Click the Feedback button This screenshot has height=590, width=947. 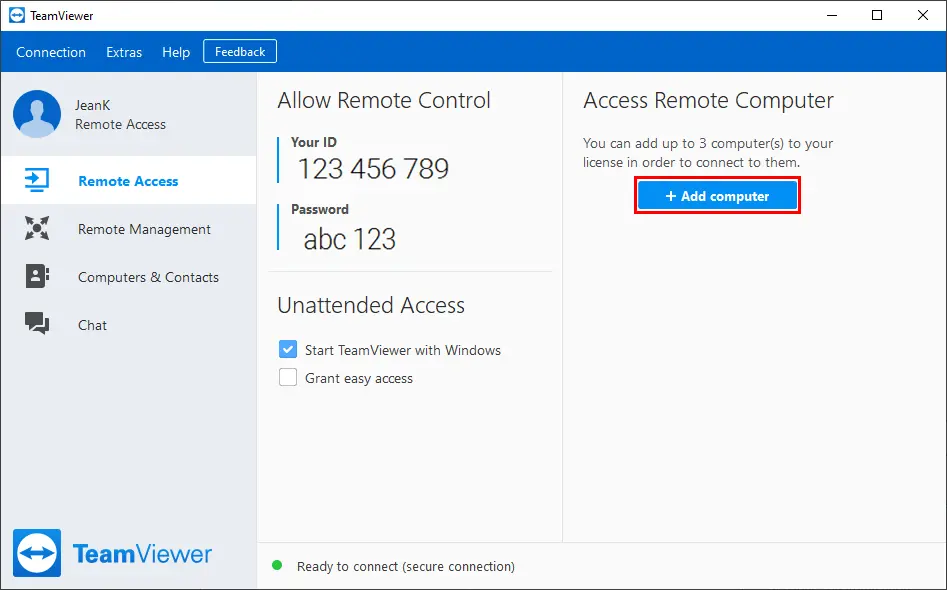click(x=240, y=51)
